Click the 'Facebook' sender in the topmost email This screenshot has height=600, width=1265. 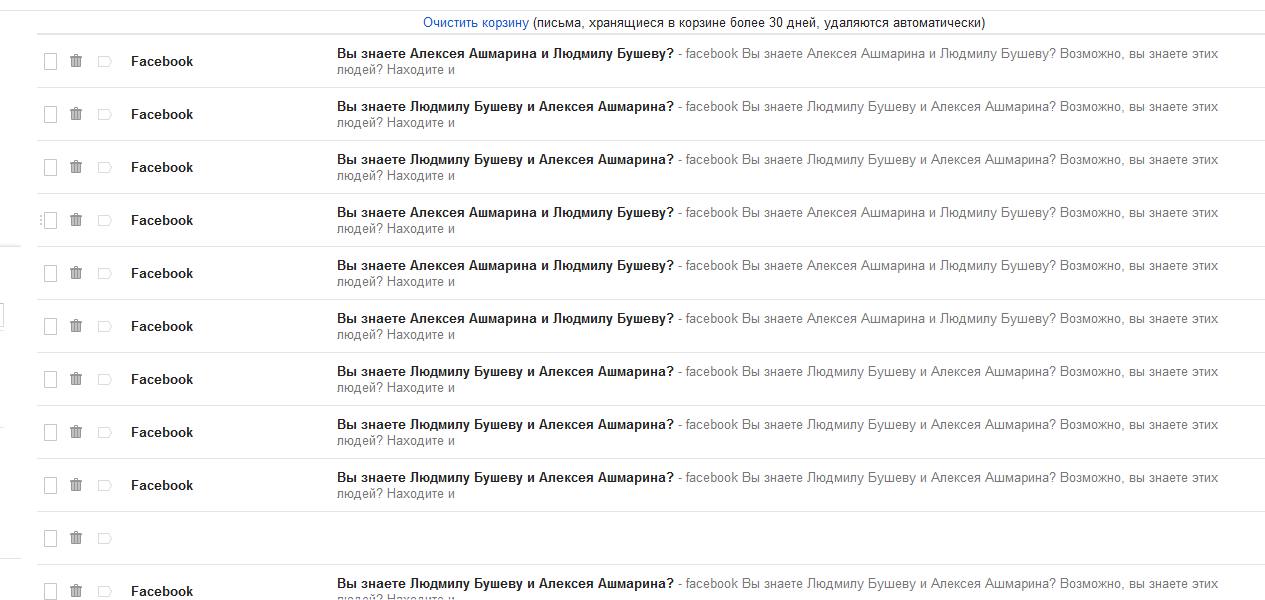(162, 61)
